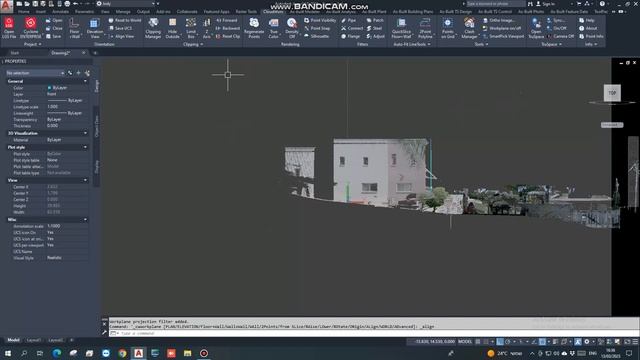
Task: Launch the Cyclone ENTERPRISE button
Action: (31, 28)
